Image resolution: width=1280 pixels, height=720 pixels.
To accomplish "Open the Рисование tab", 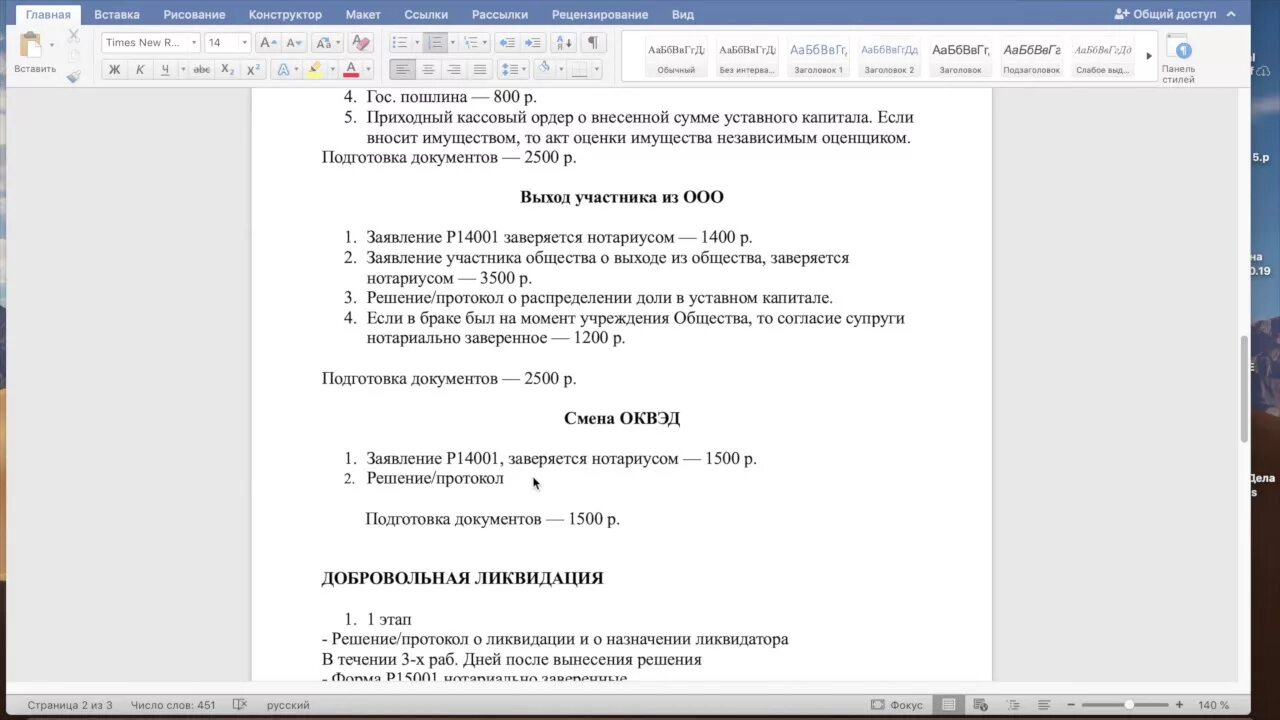I will tap(194, 15).
